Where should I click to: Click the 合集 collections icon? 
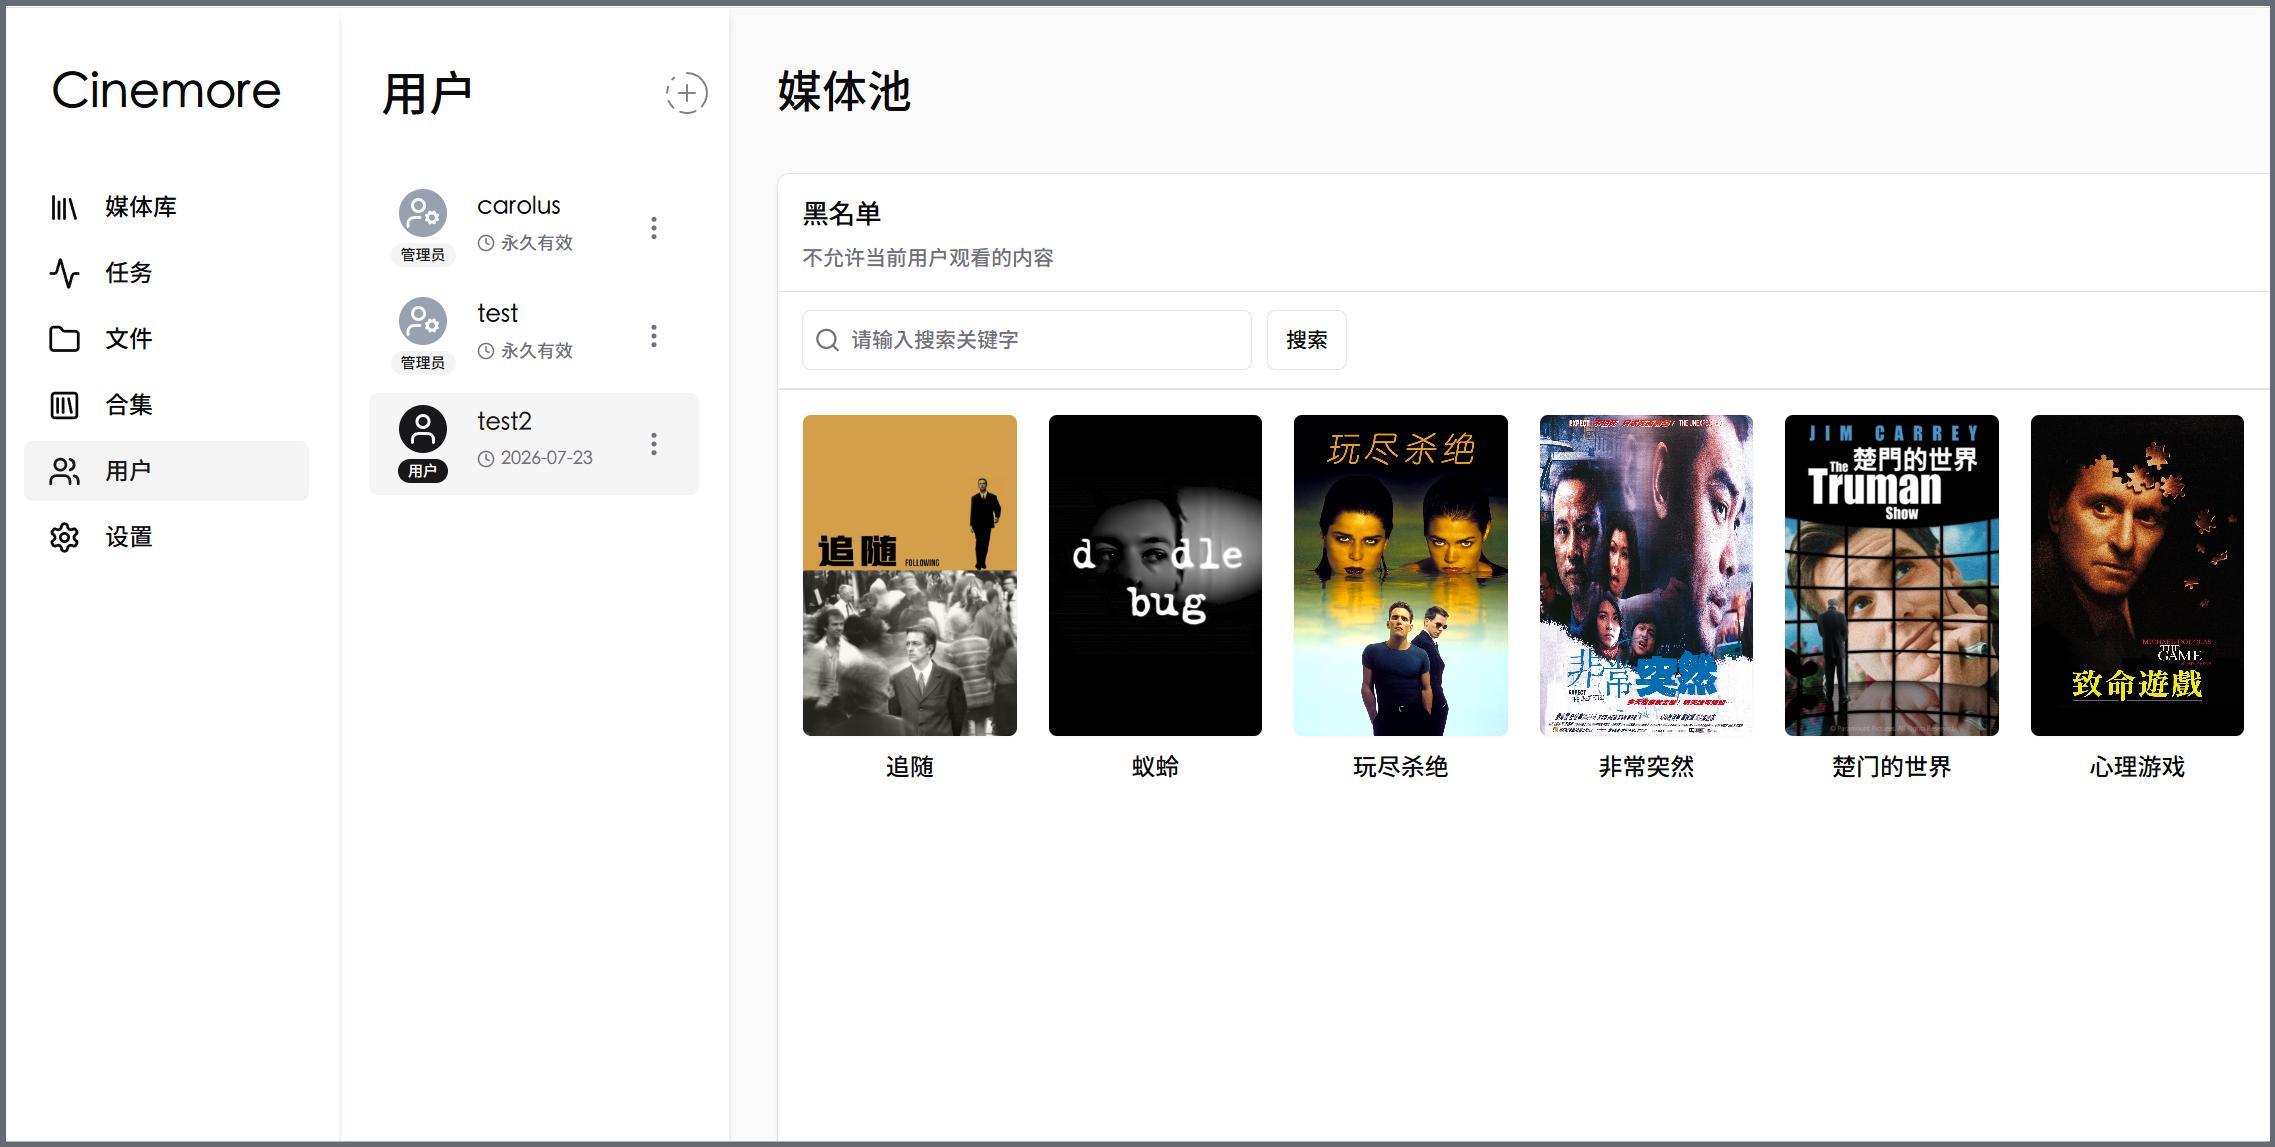(x=65, y=404)
